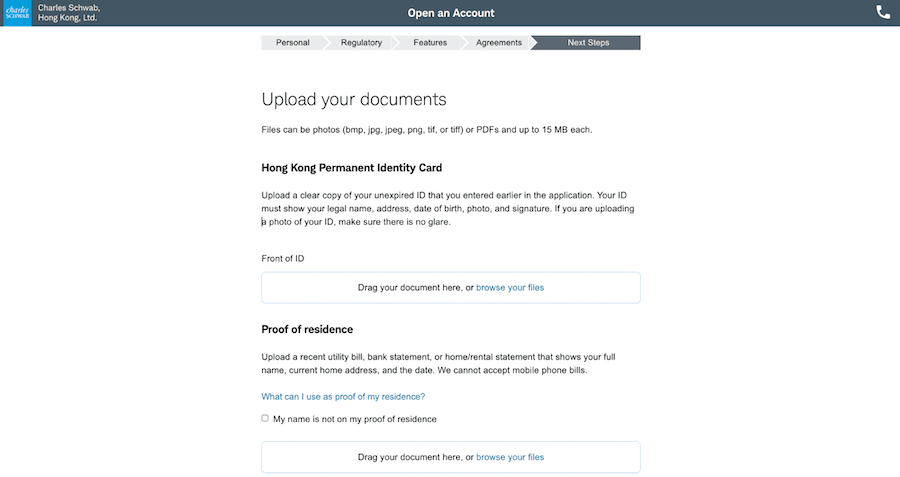Open 'What can I use as proof of my residence?'
This screenshot has height=477, width=900.
[343, 397]
